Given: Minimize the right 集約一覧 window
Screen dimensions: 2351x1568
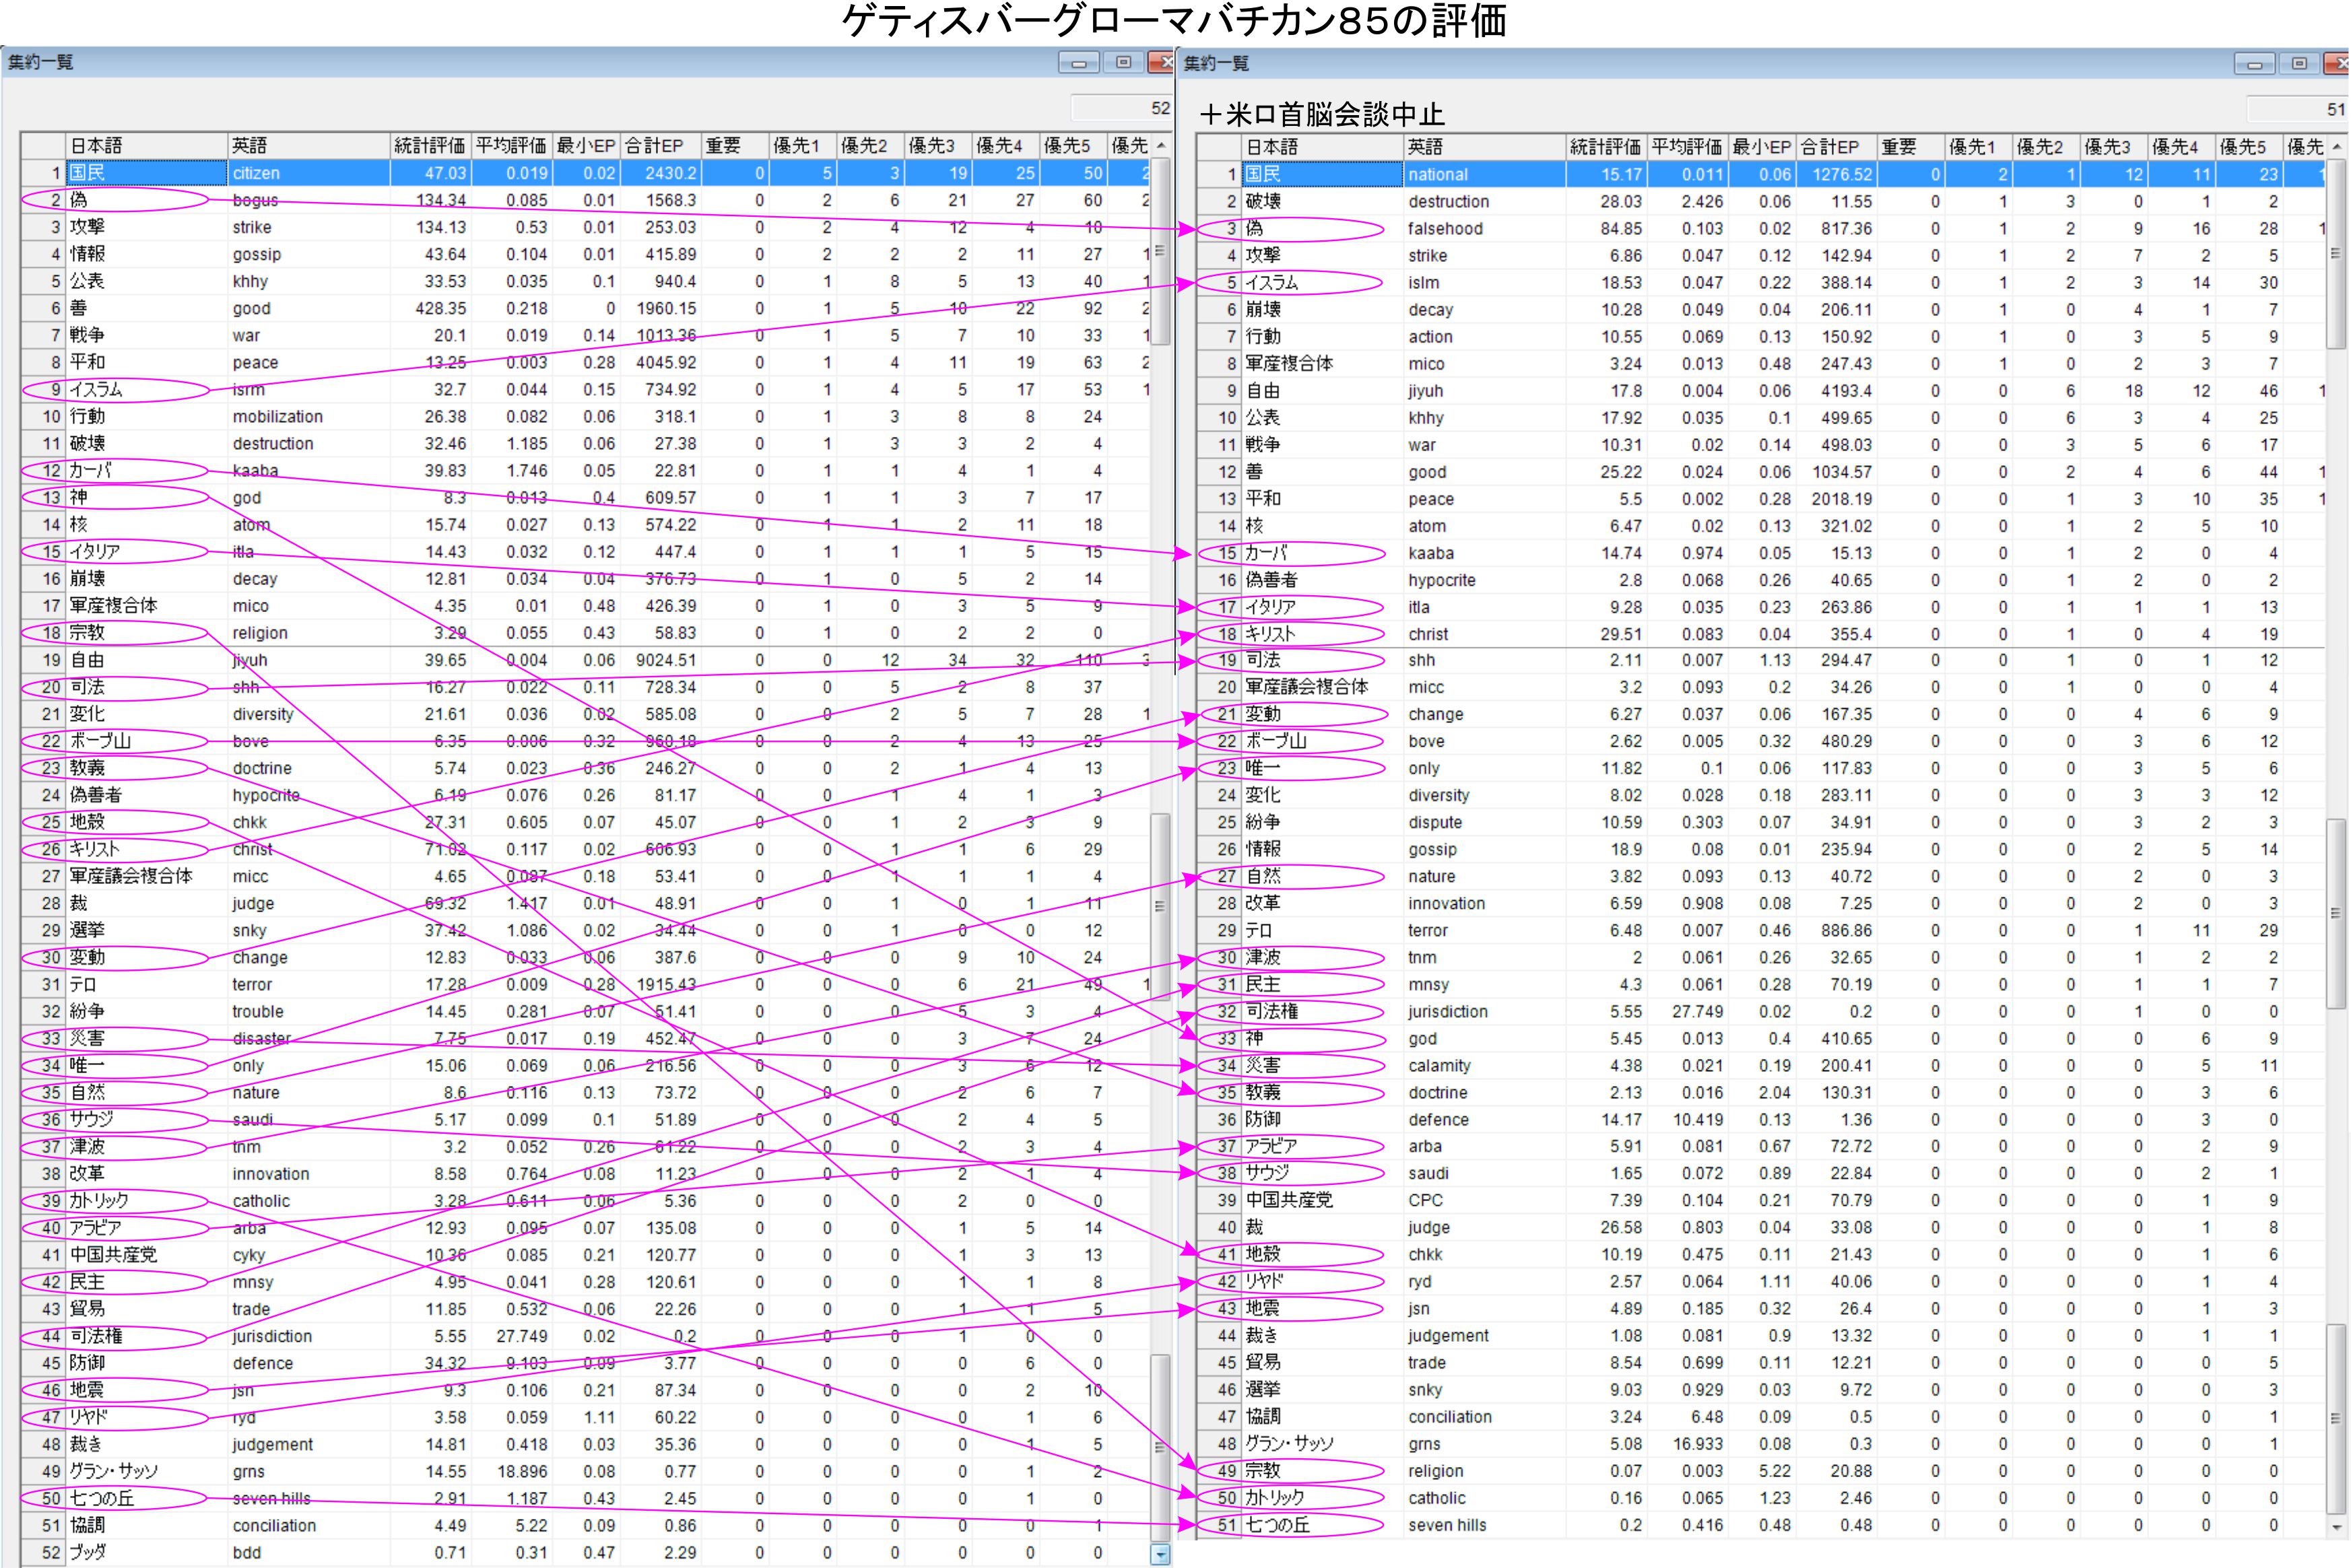Looking at the screenshot, I should point(2254,64).
